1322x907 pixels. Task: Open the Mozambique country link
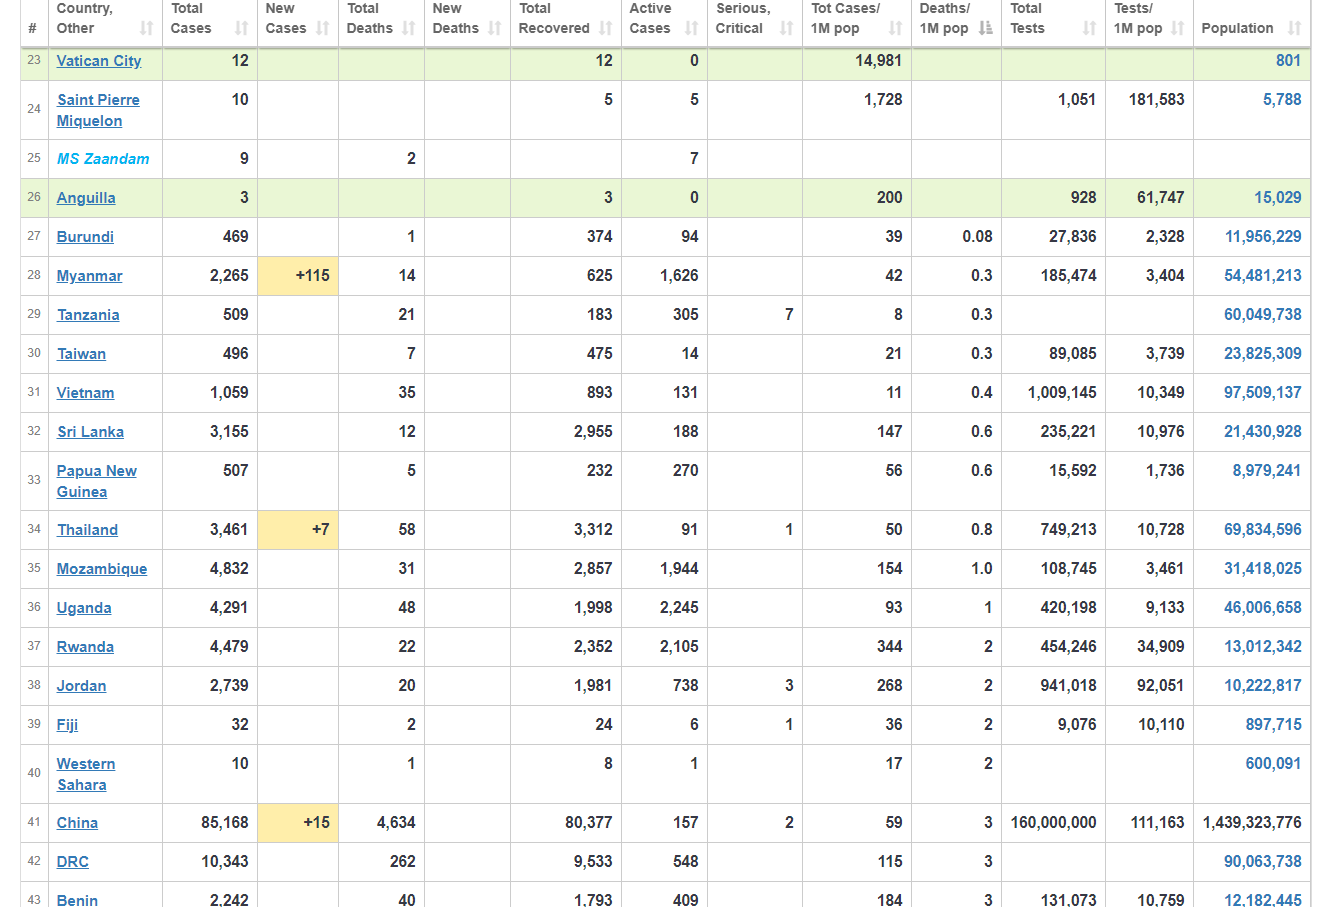[102, 569]
